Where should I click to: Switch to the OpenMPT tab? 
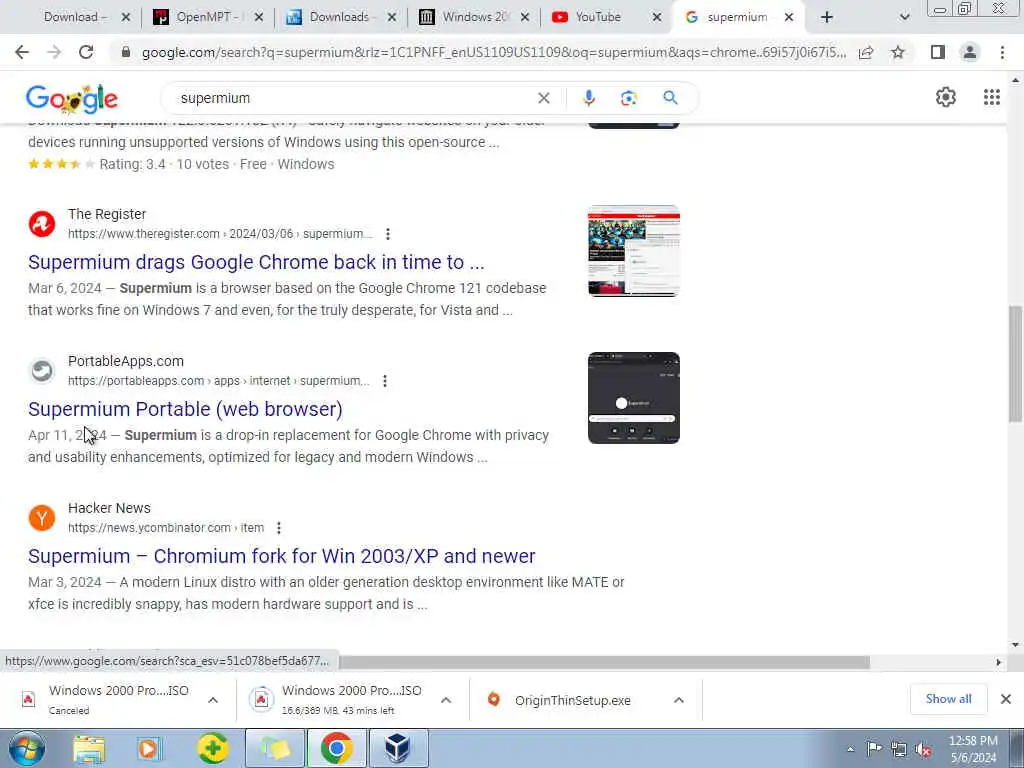coord(206,18)
